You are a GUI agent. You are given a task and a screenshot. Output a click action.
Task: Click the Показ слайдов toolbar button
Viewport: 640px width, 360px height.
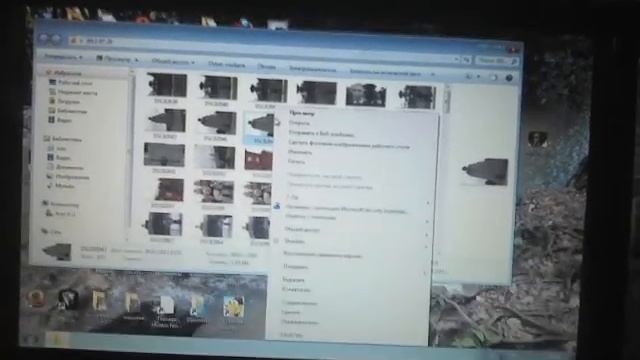coord(227,64)
